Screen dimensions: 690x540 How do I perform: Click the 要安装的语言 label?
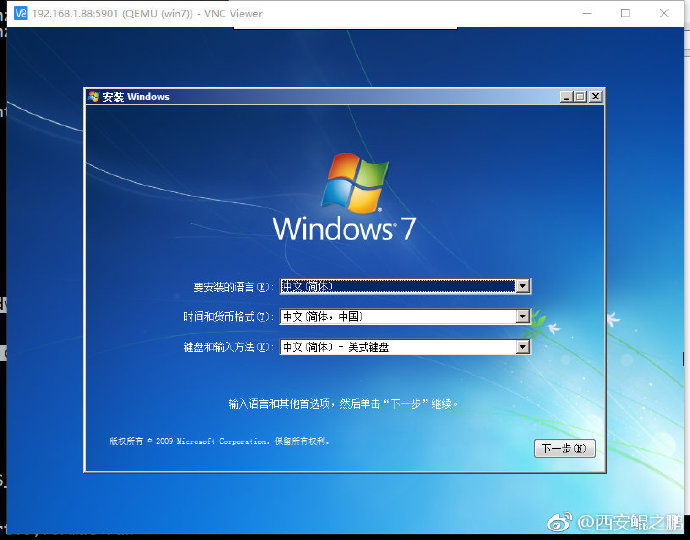pos(234,287)
